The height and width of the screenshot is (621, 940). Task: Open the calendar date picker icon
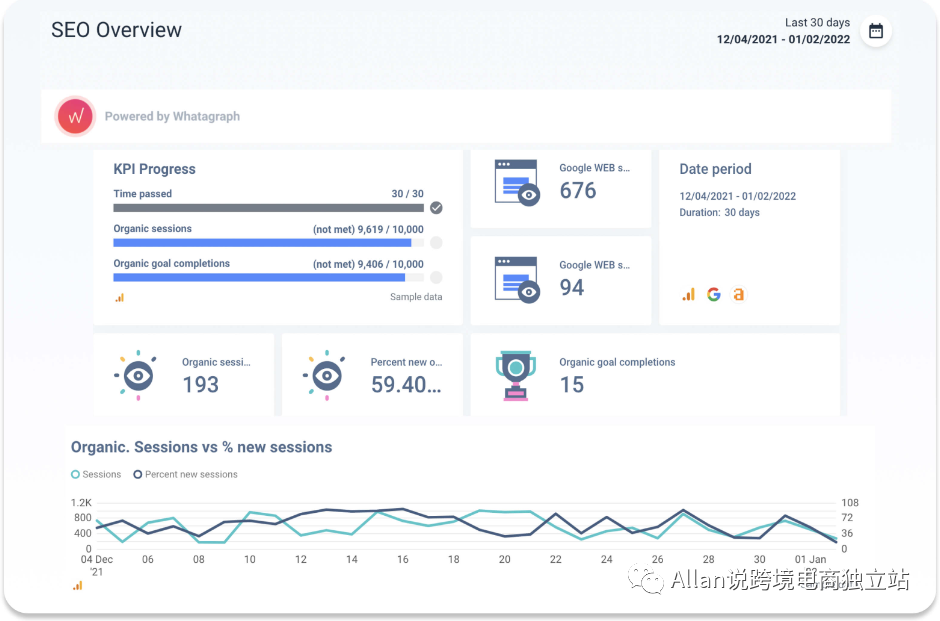click(x=876, y=31)
